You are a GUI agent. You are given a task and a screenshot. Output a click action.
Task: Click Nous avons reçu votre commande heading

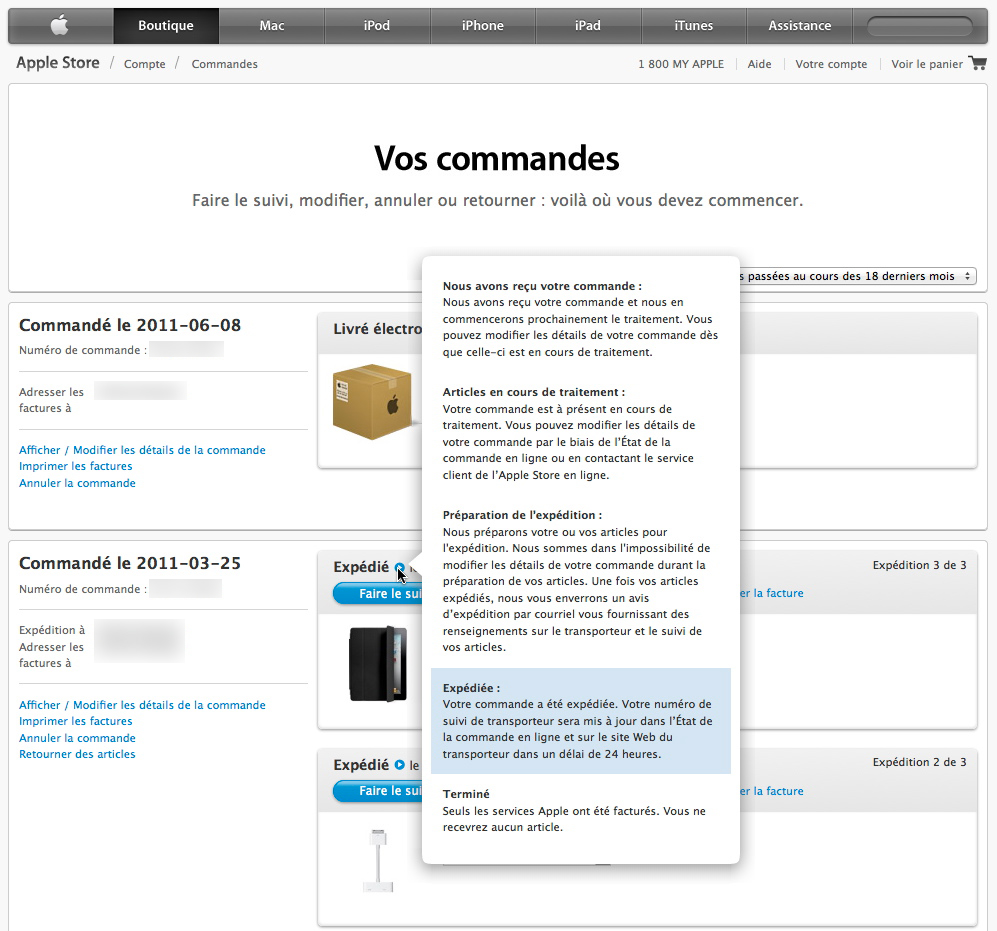[542, 286]
